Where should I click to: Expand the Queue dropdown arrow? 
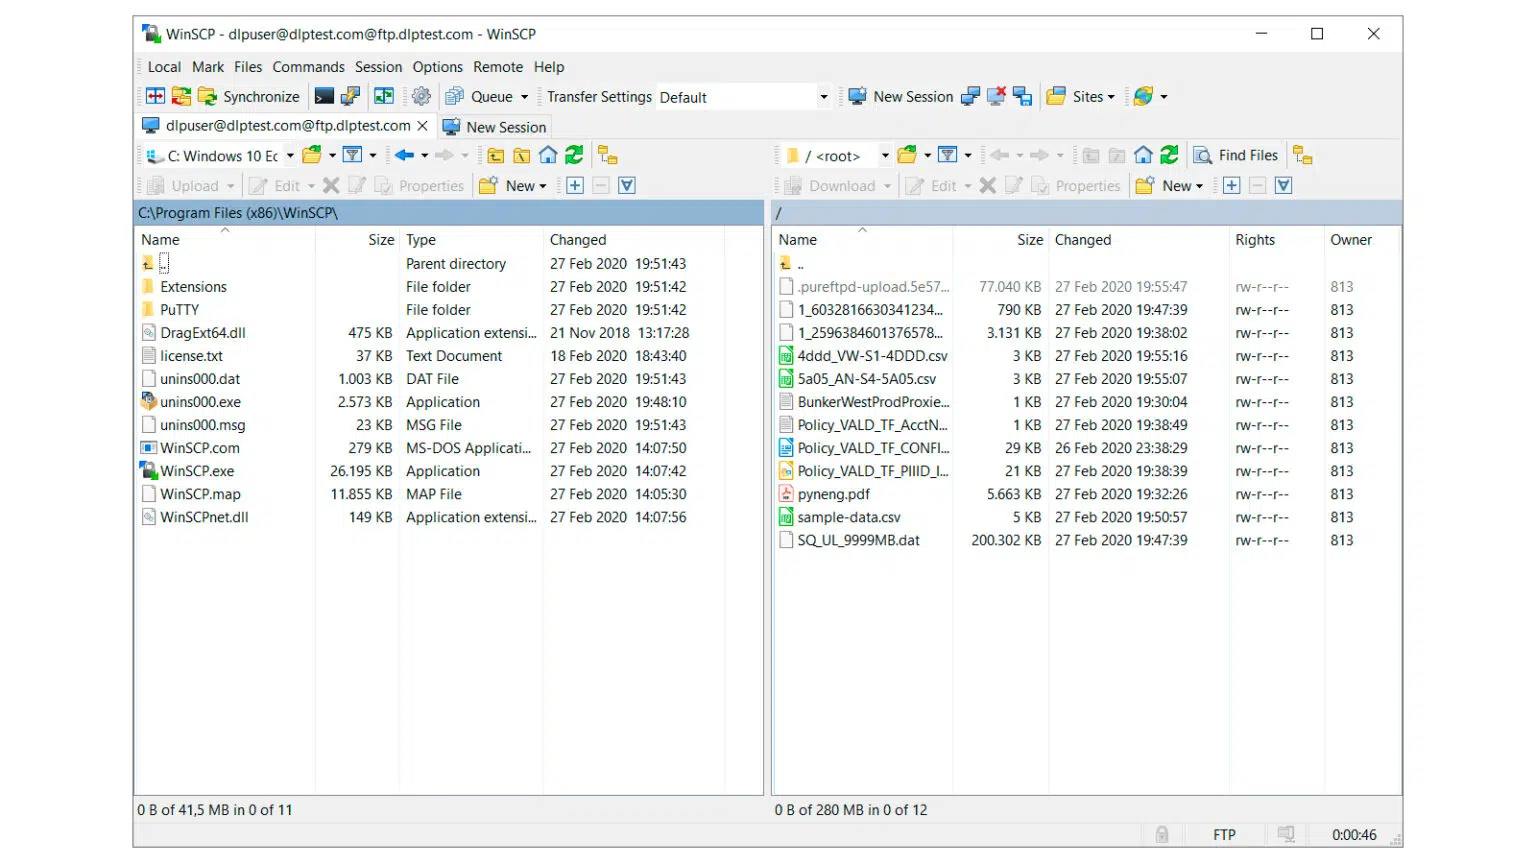524,97
